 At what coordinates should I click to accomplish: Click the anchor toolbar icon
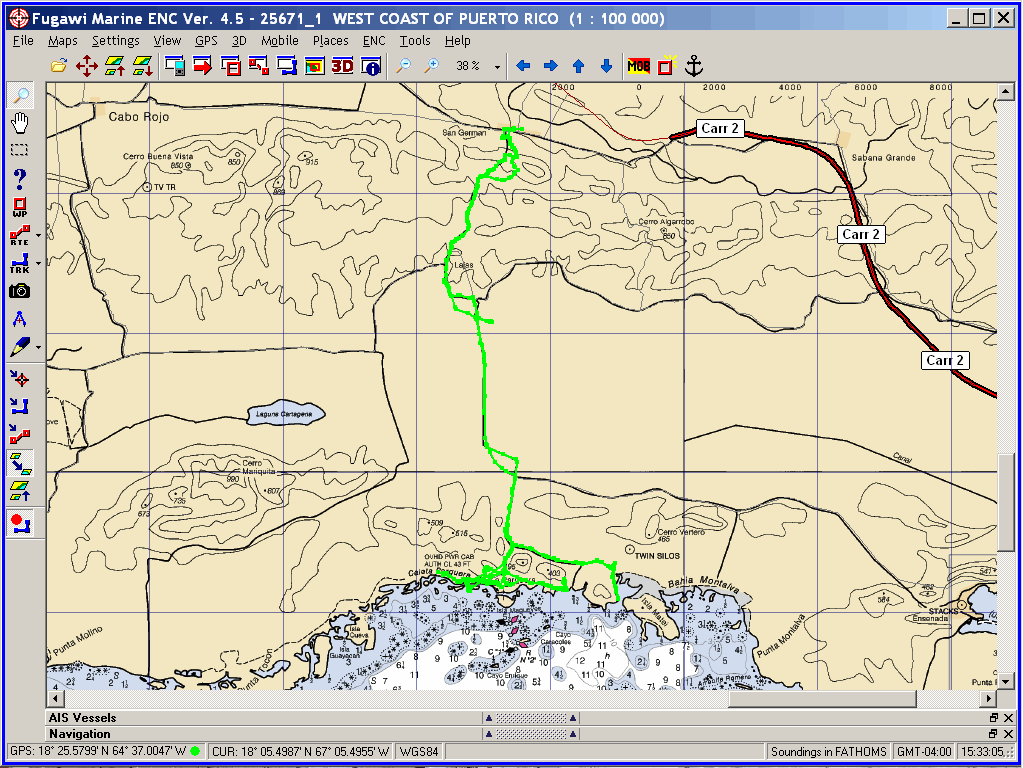tap(694, 65)
